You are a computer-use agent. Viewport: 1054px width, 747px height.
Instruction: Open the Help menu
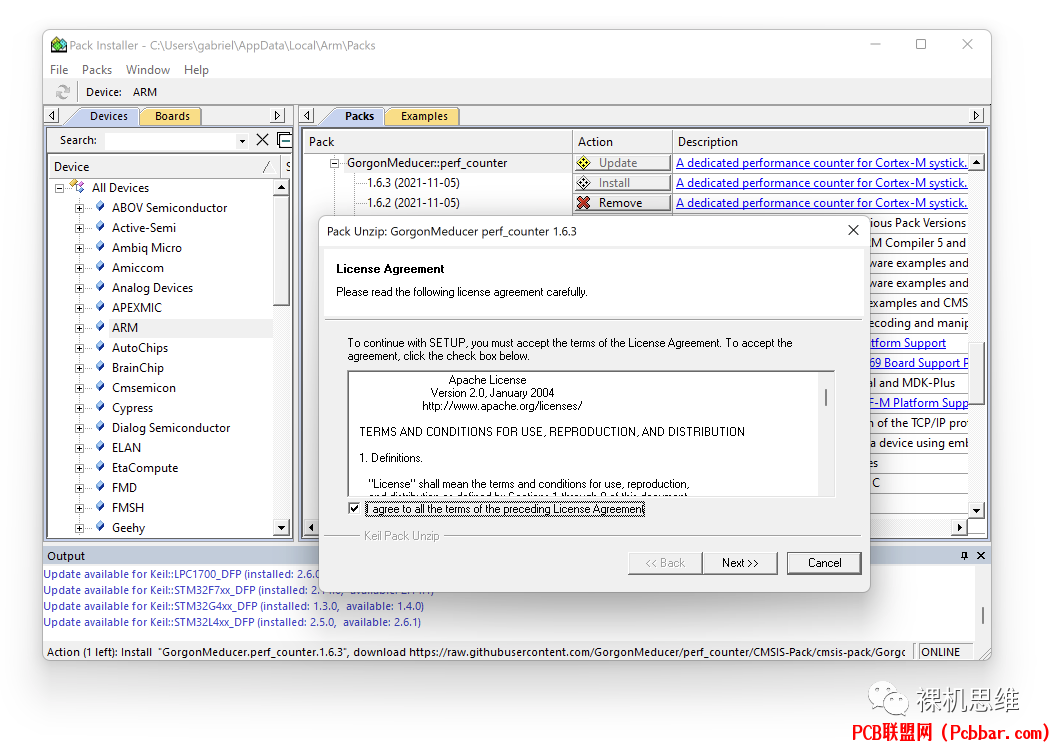point(196,69)
